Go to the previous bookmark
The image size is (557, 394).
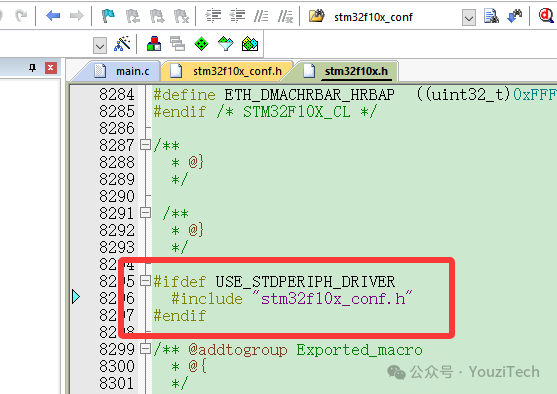point(133,16)
